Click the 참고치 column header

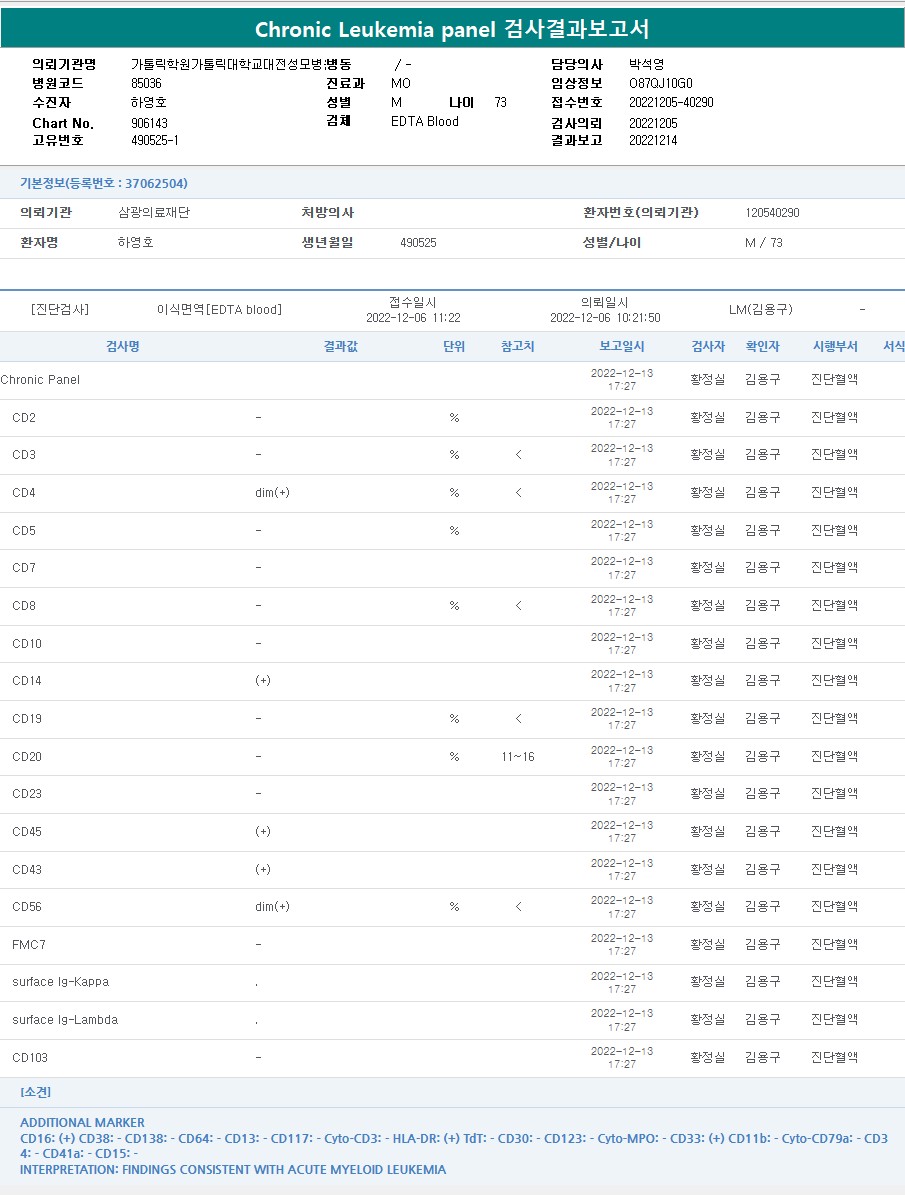click(518, 346)
